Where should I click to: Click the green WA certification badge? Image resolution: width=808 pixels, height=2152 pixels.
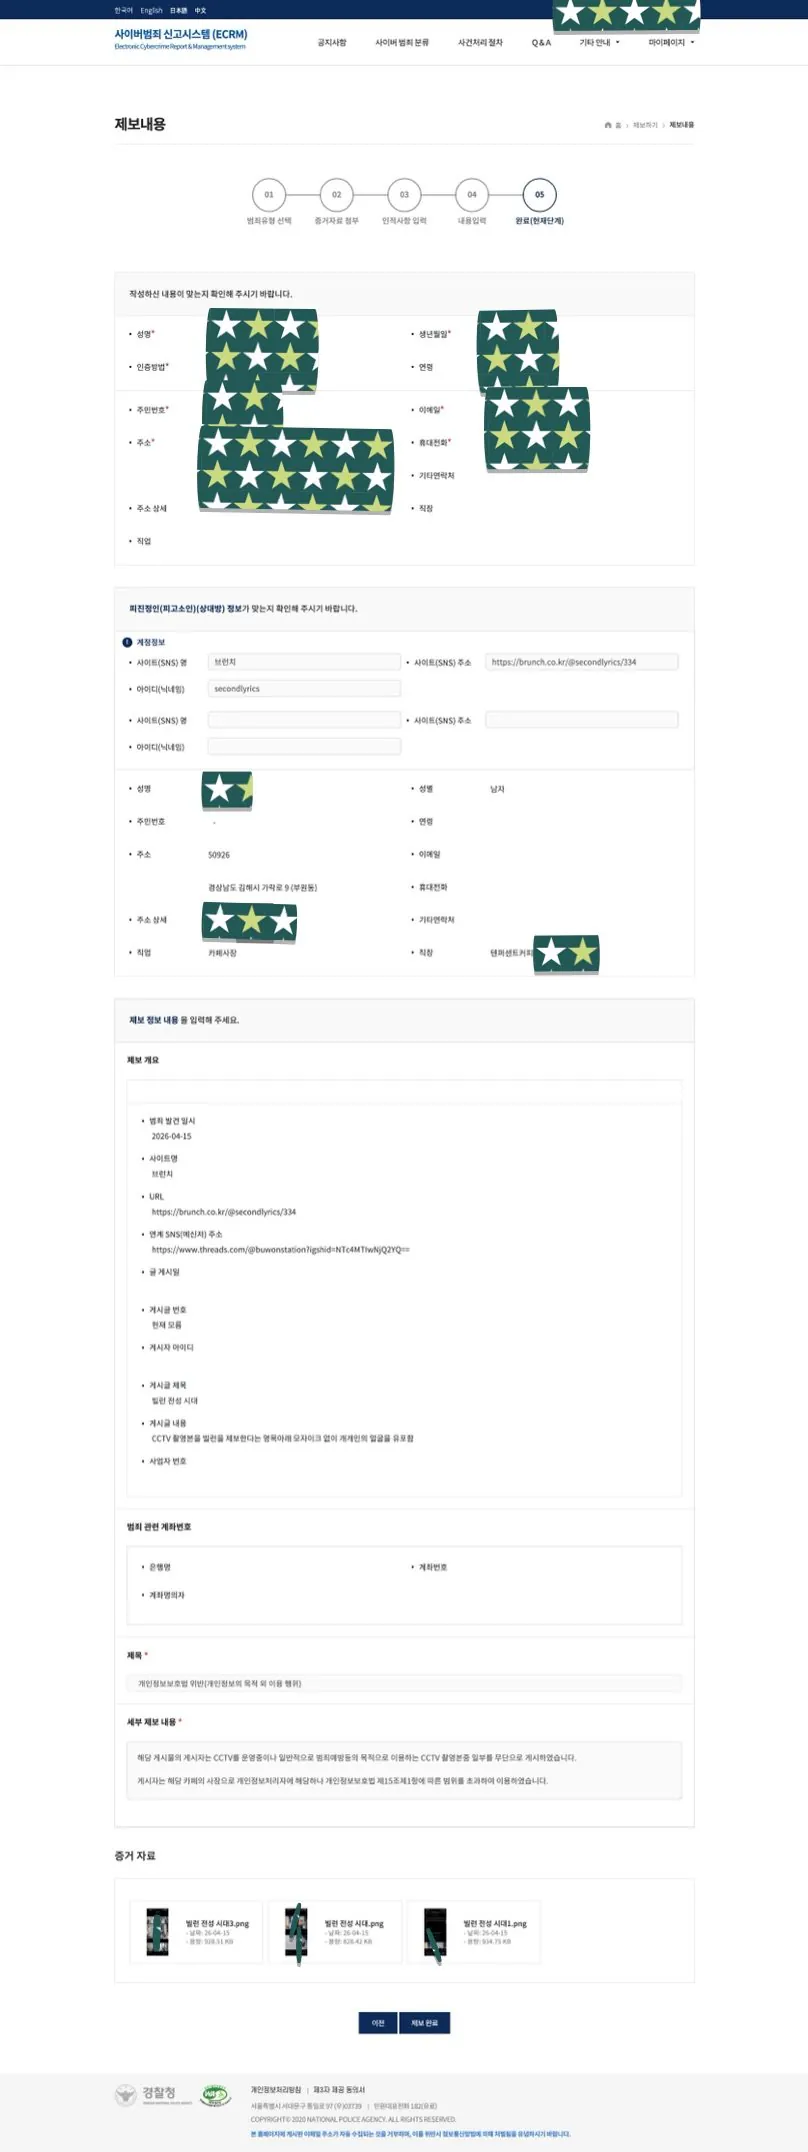click(x=215, y=2094)
